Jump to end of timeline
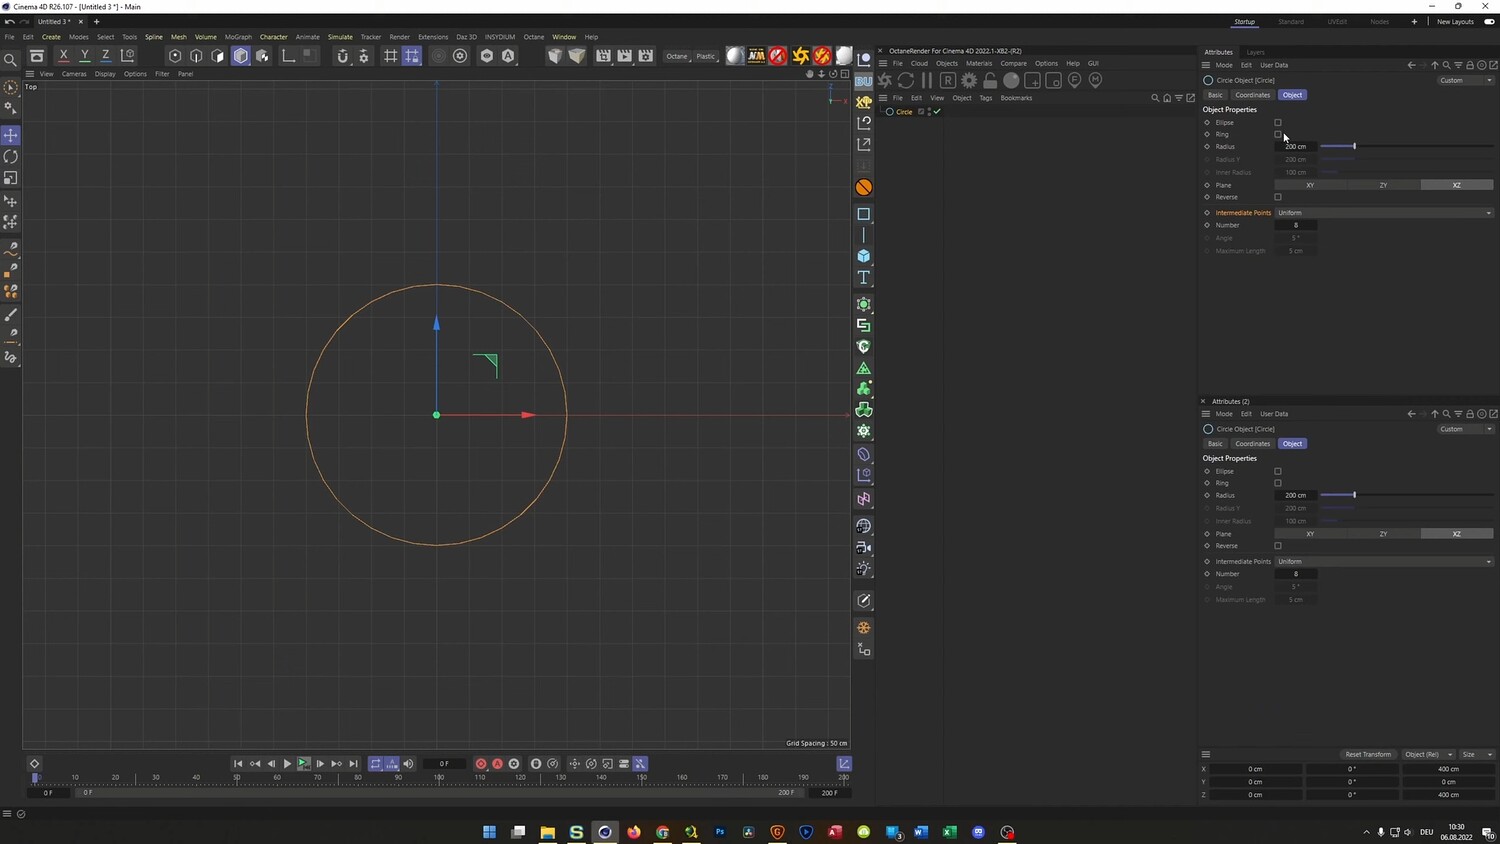The width and height of the screenshot is (1500, 844). pos(353,764)
